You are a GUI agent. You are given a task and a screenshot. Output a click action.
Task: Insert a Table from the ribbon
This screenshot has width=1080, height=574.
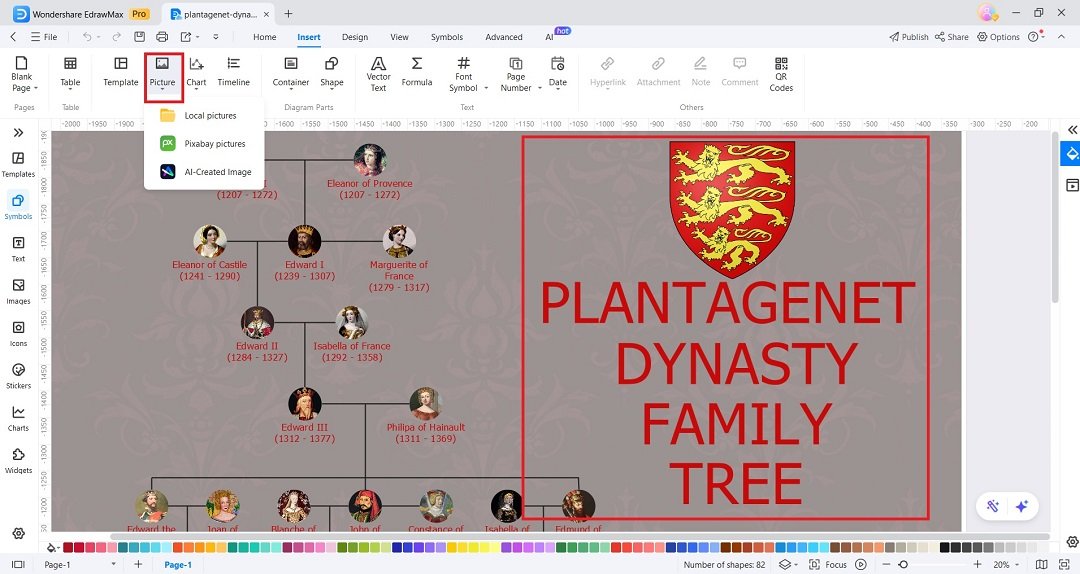tap(70, 72)
